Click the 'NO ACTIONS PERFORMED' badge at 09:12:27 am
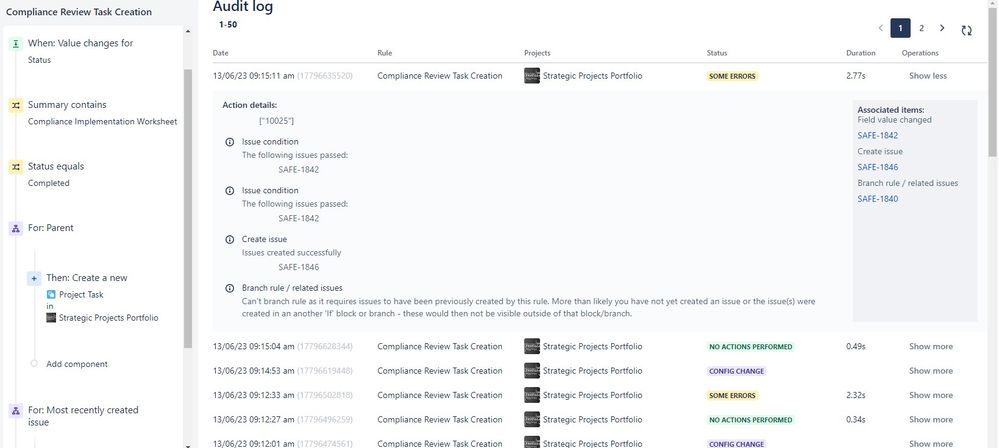 click(751, 419)
